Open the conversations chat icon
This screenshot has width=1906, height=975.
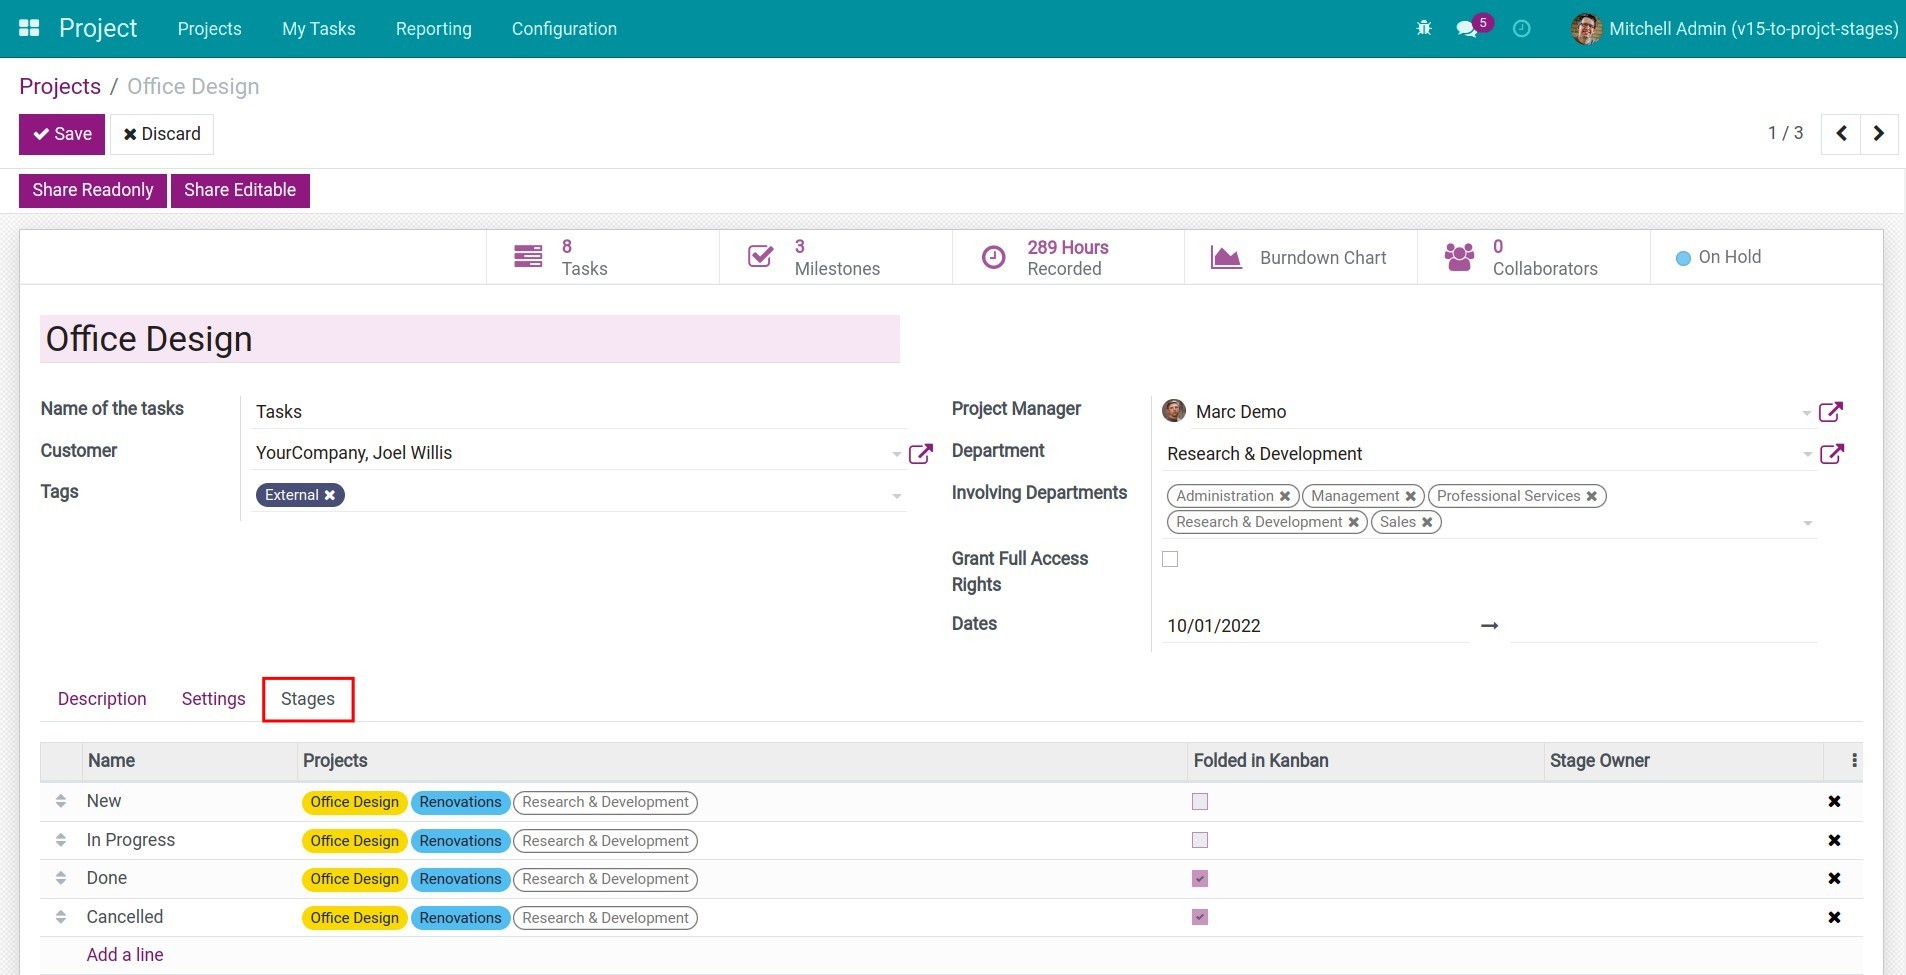pyautogui.click(x=1467, y=28)
